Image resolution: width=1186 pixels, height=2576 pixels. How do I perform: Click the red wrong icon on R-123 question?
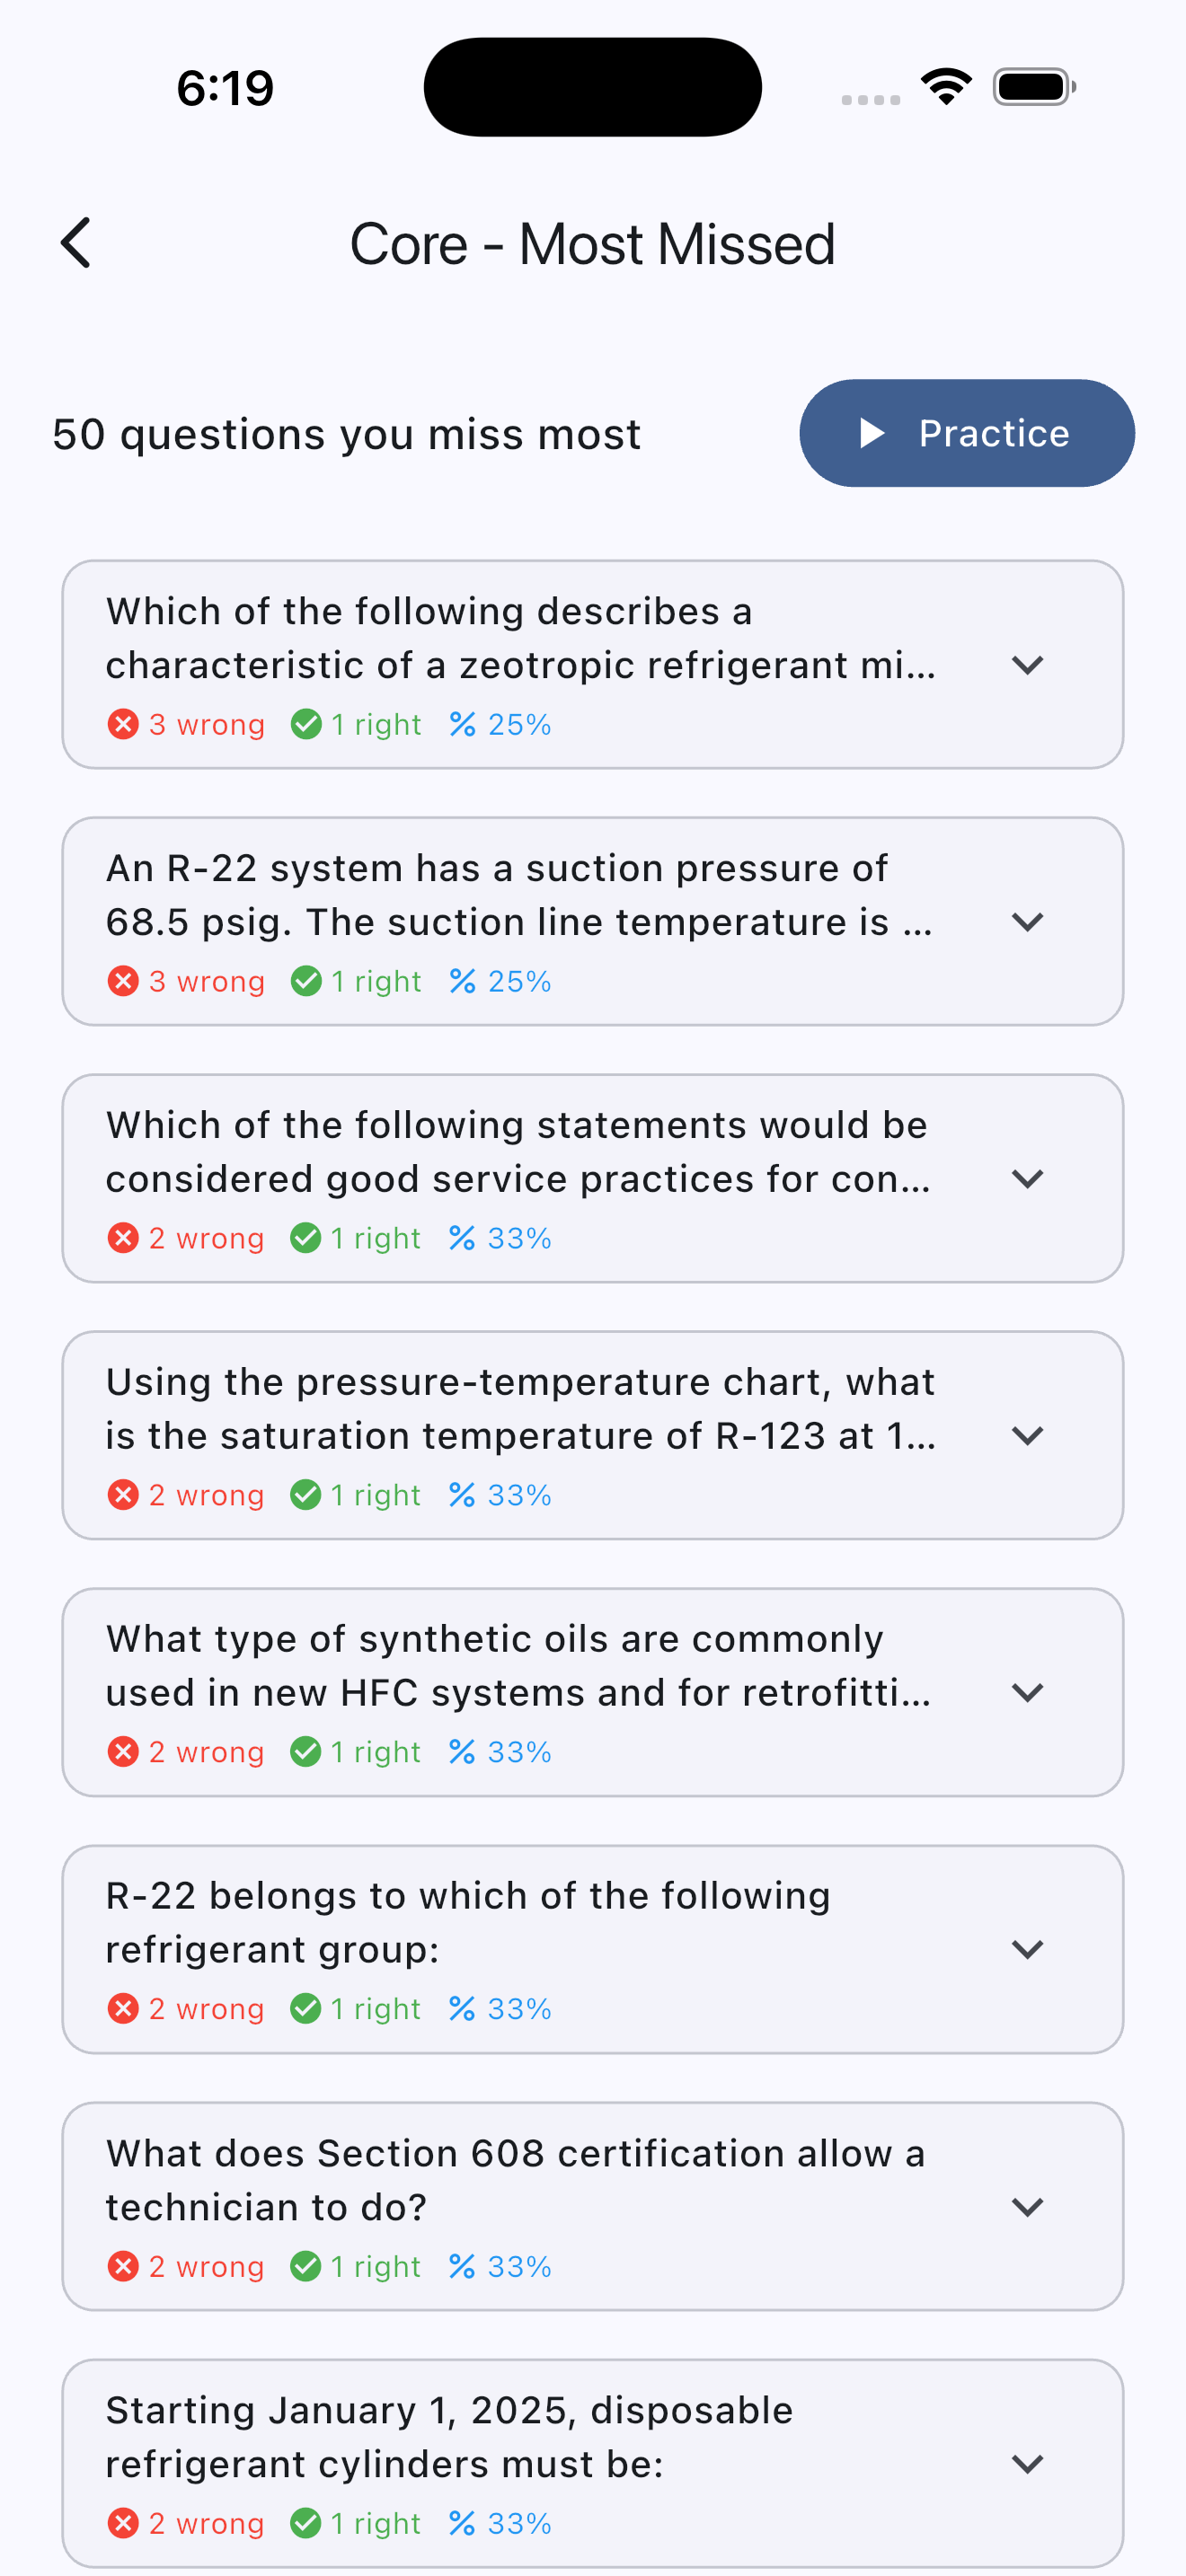[x=123, y=1495]
